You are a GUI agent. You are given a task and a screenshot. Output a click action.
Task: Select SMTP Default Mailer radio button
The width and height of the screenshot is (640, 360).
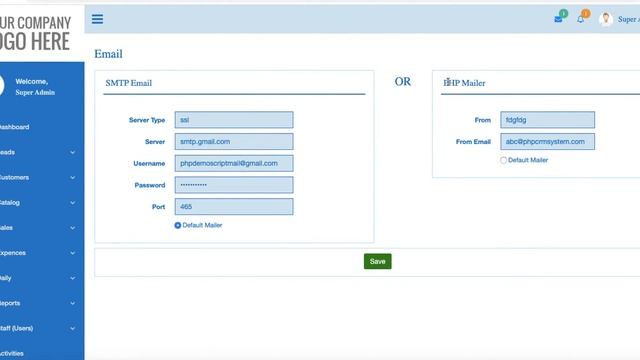(178, 225)
